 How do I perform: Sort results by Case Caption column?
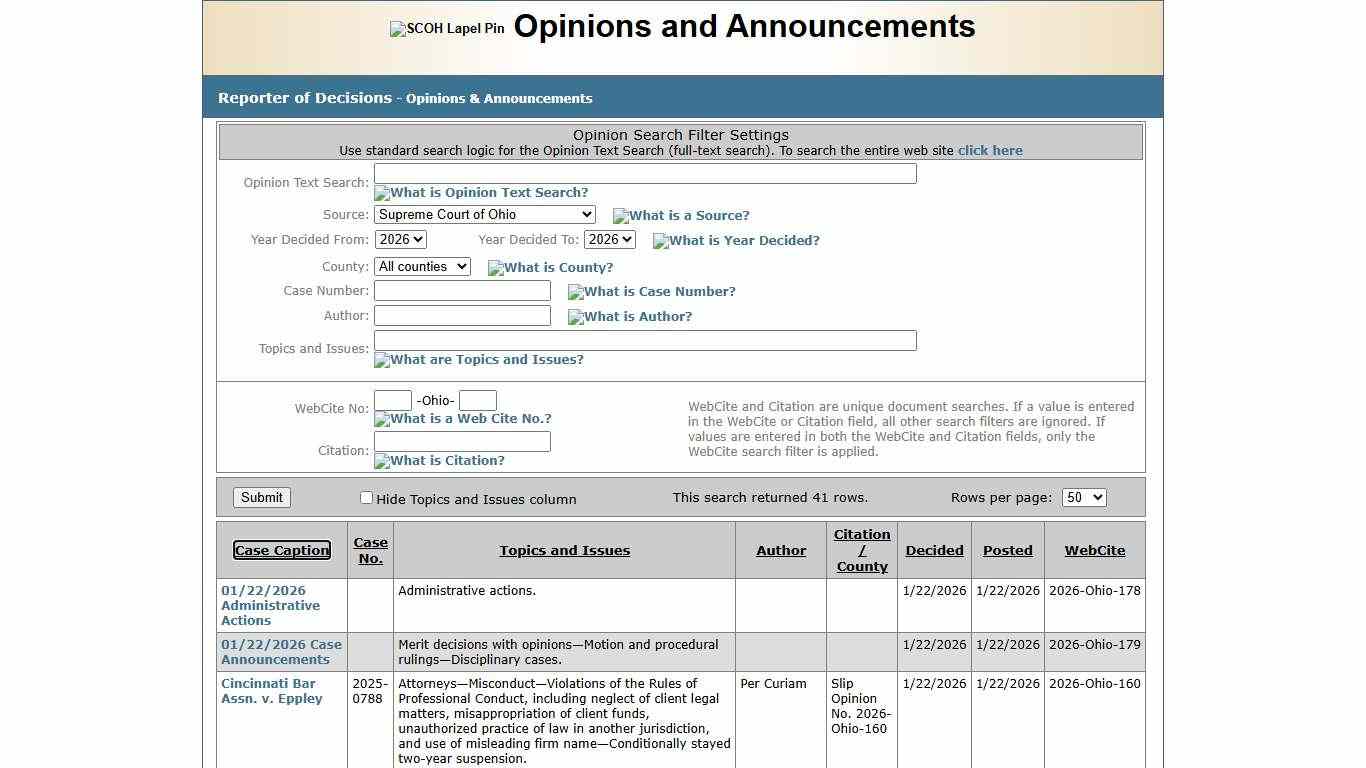(282, 550)
